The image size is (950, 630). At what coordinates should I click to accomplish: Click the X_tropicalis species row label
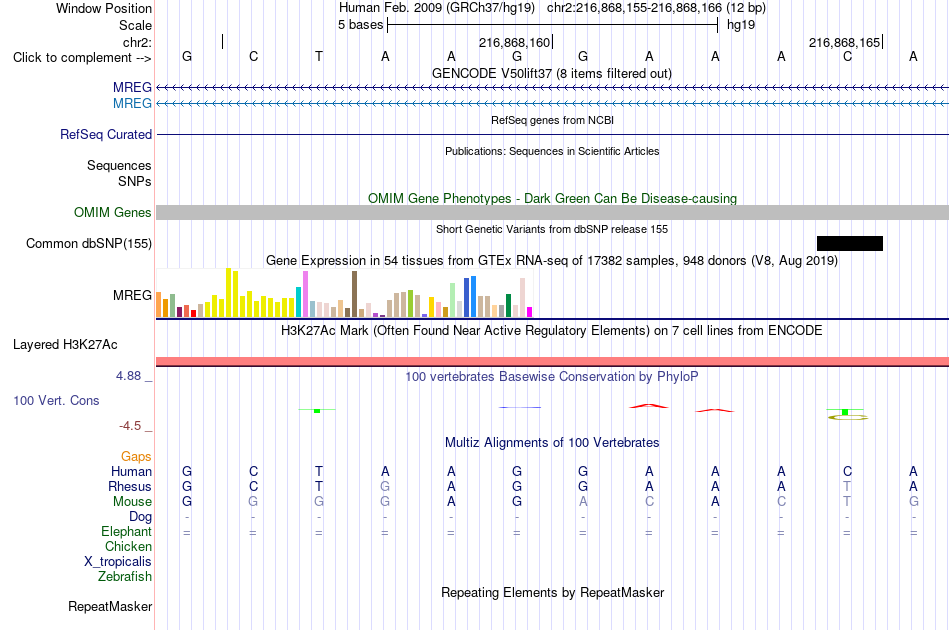coord(118,562)
